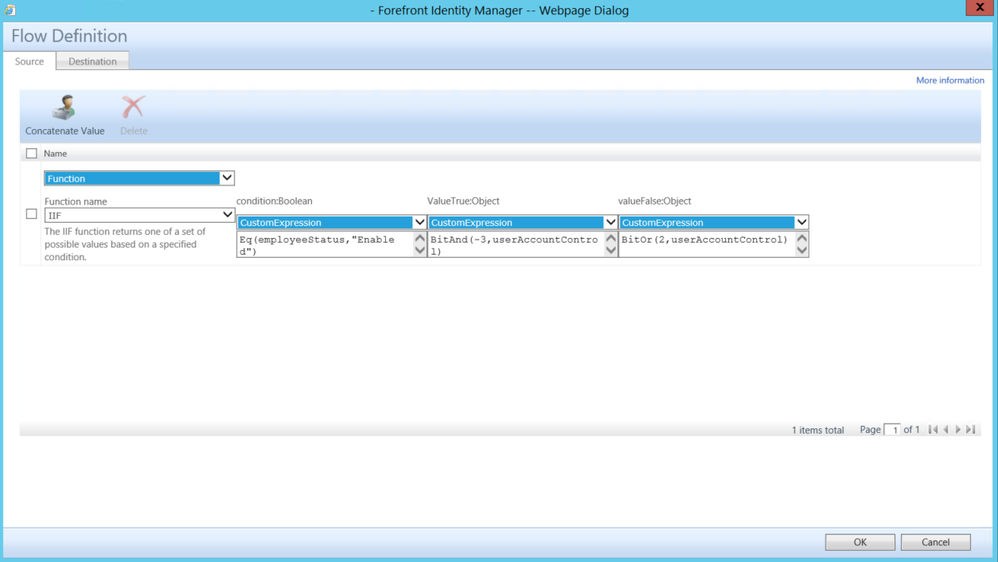Image resolution: width=998 pixels, height=562 pixels.
Task: Open valueFalse:Object CustomExpression dropdown
Action: (x=713, y=222)
